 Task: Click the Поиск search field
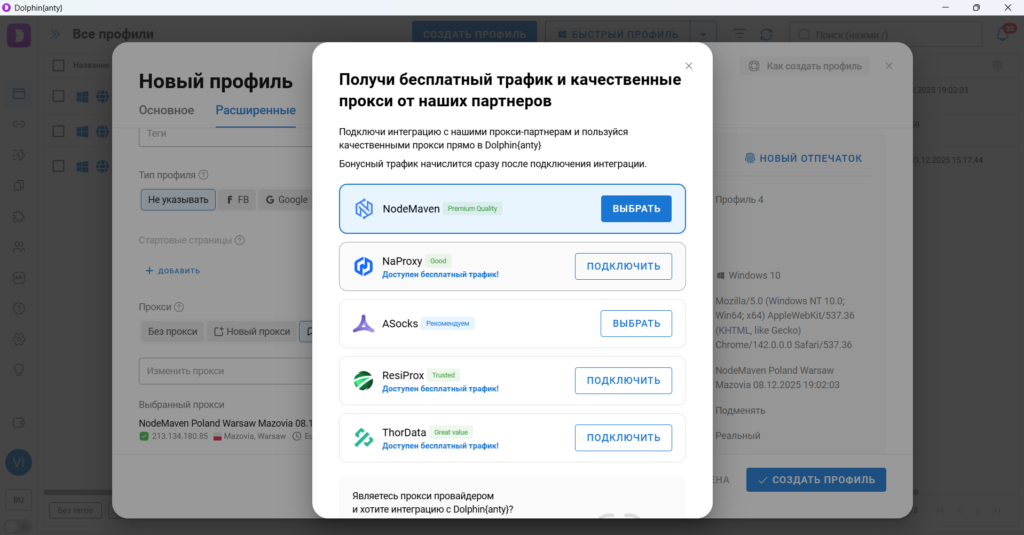[886, 34]
